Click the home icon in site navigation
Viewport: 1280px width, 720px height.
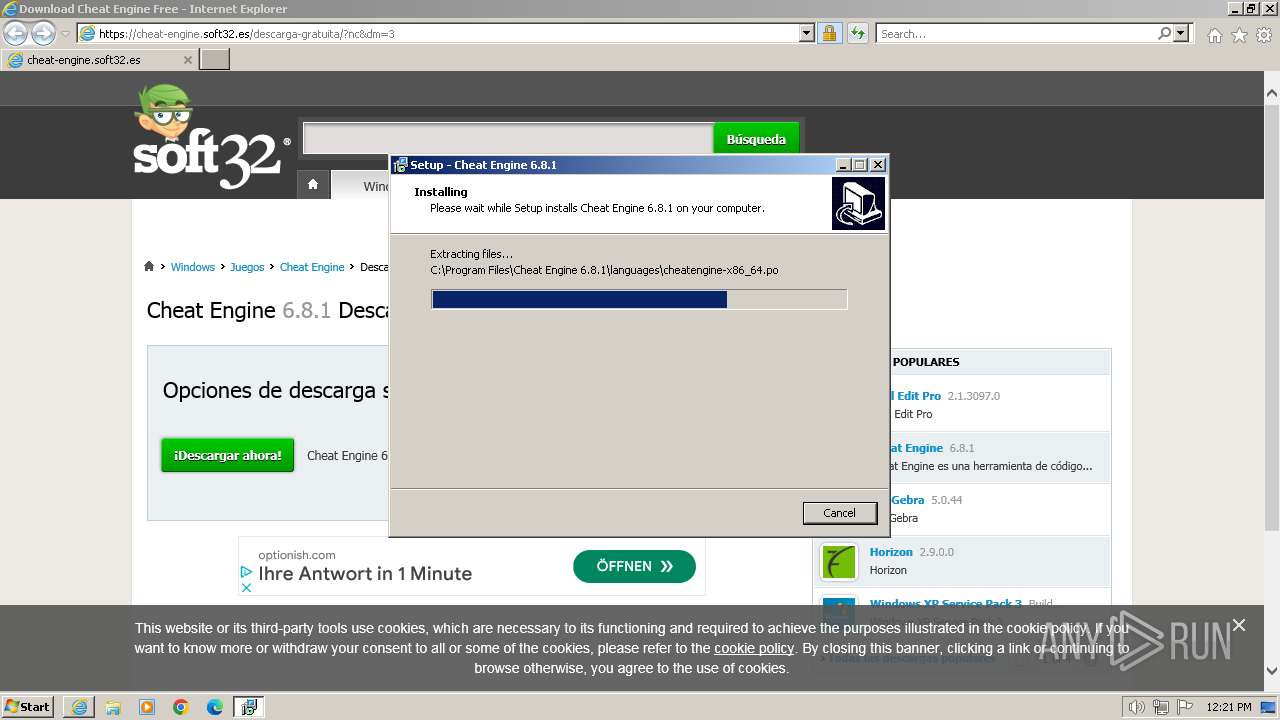click(x=313, y=184)
